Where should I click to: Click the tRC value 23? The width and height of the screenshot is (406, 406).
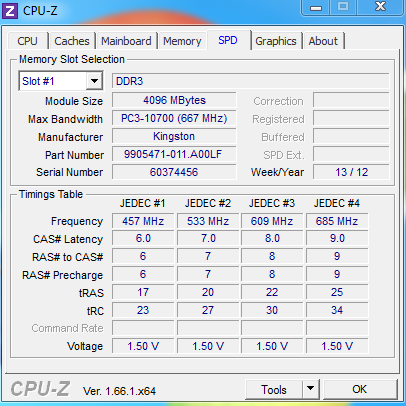pos(143,310)
